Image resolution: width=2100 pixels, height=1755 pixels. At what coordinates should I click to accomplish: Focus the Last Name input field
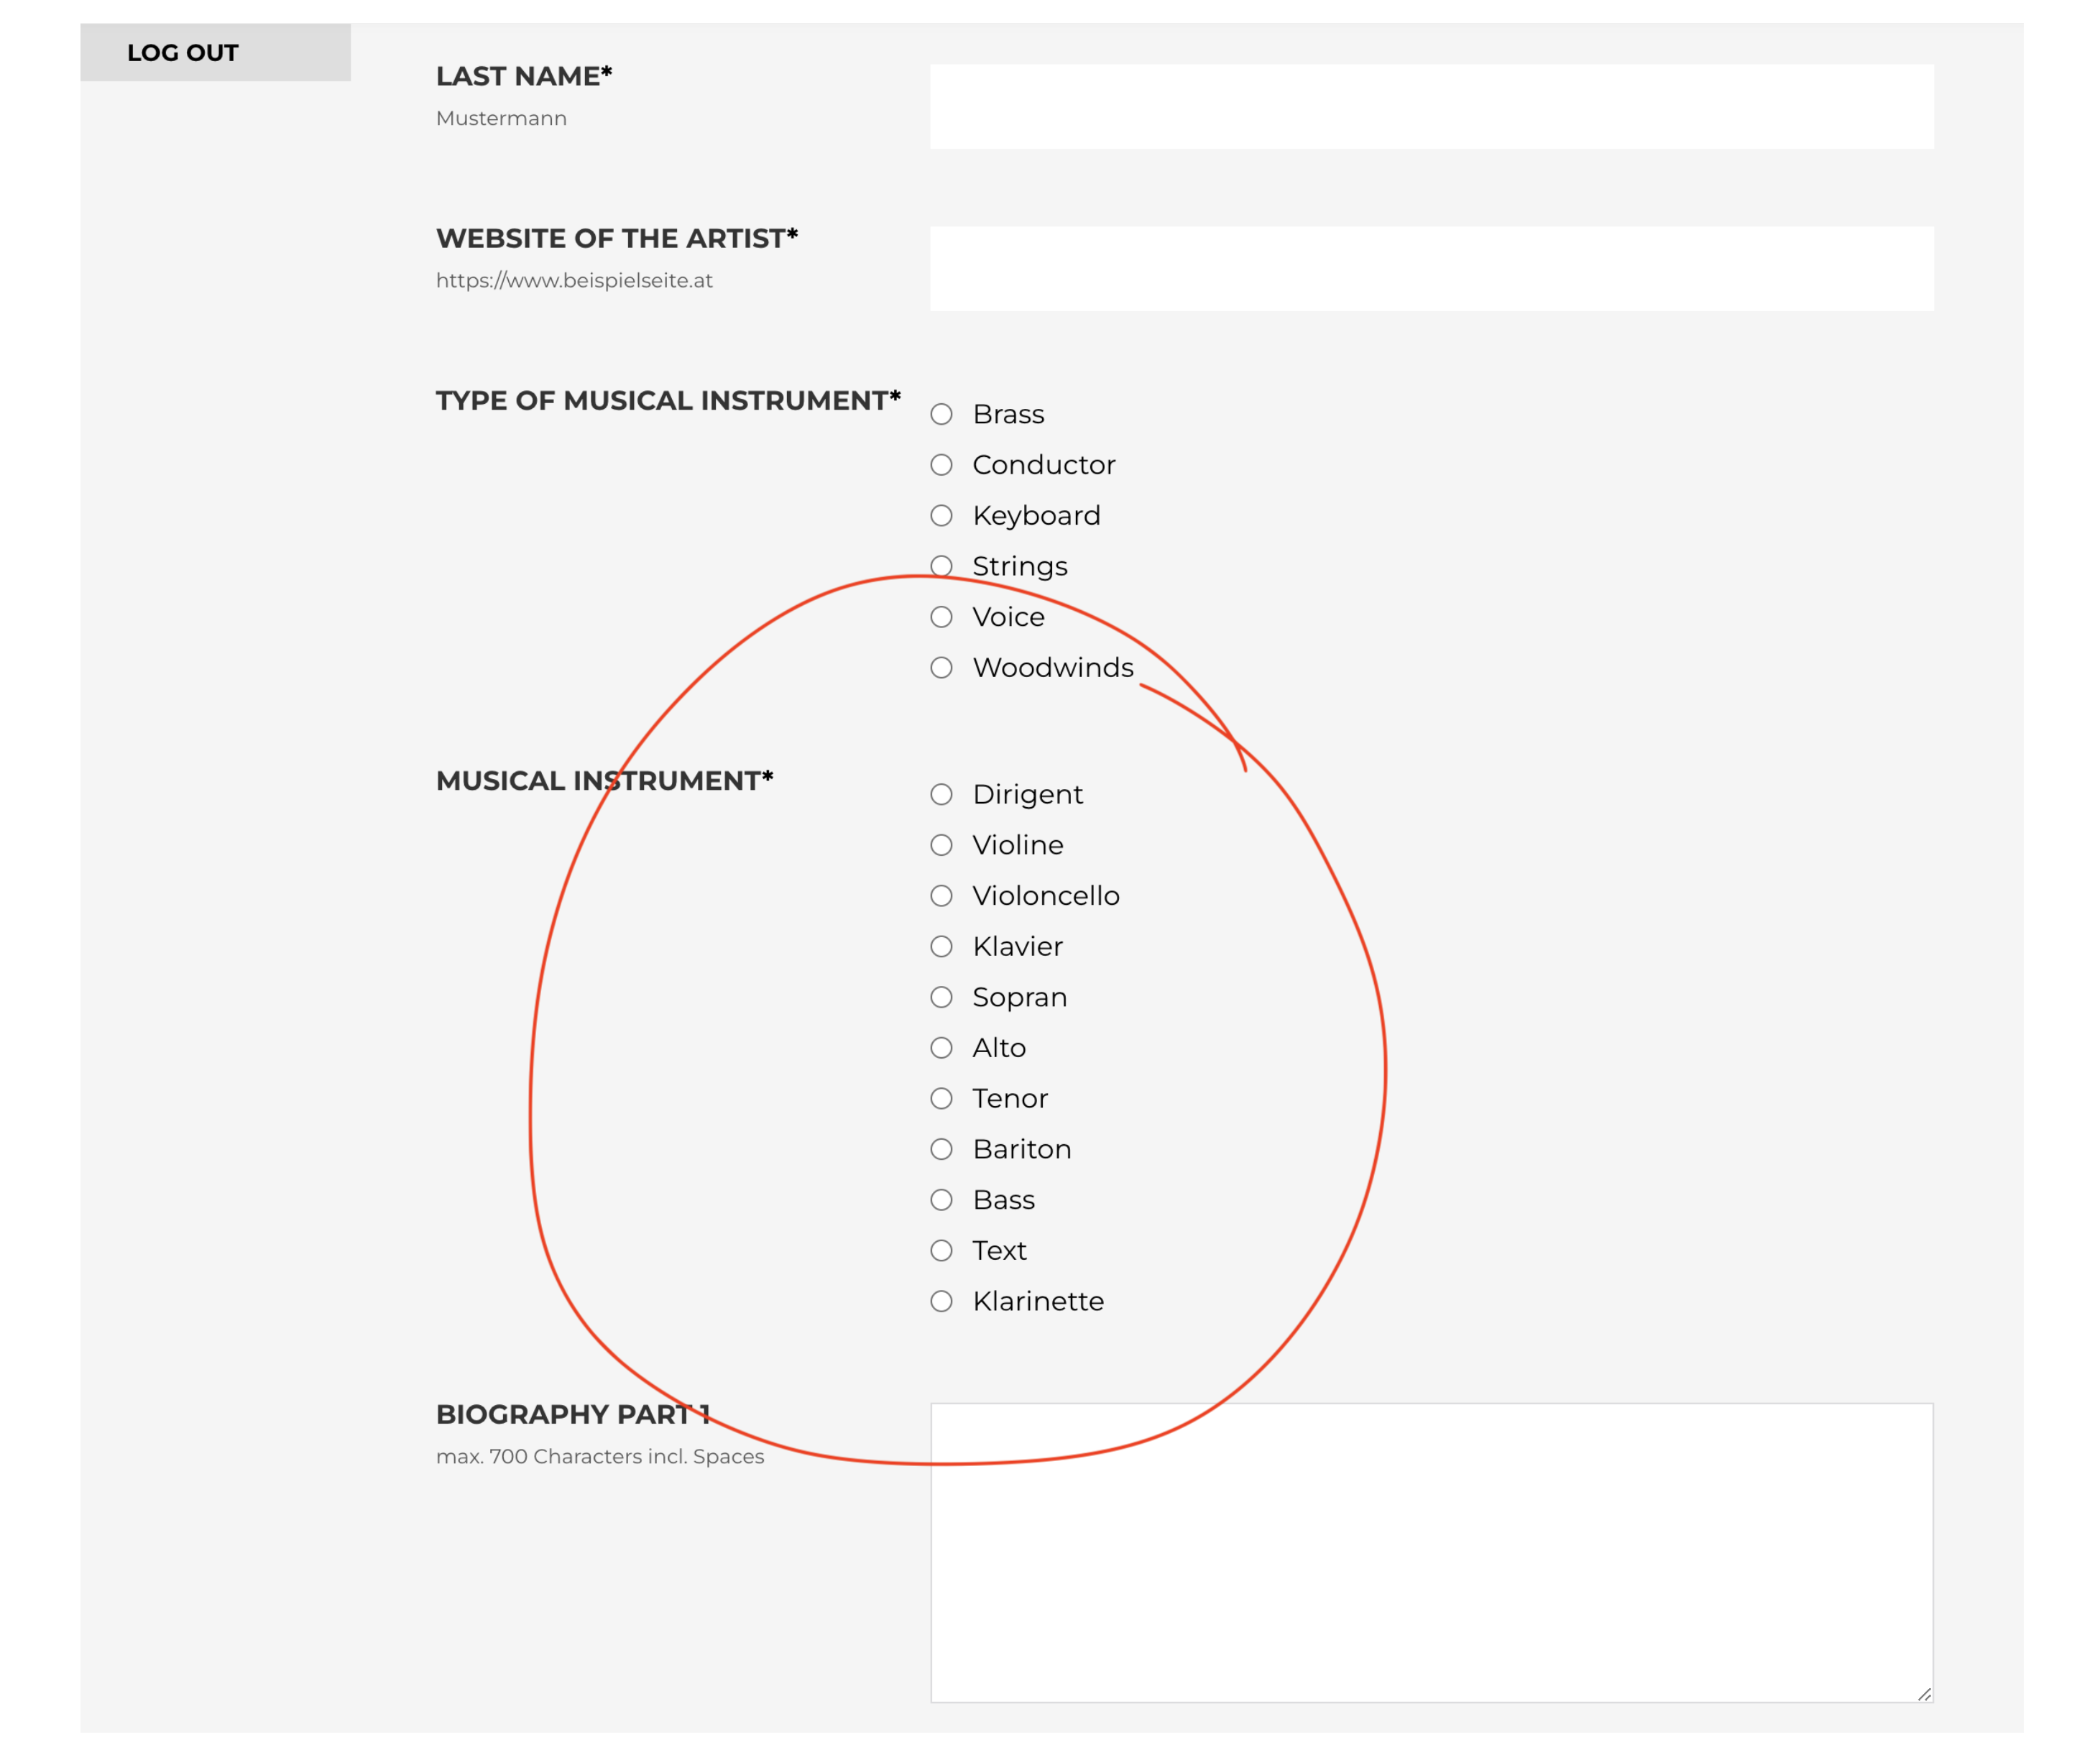coord(1431,107)
